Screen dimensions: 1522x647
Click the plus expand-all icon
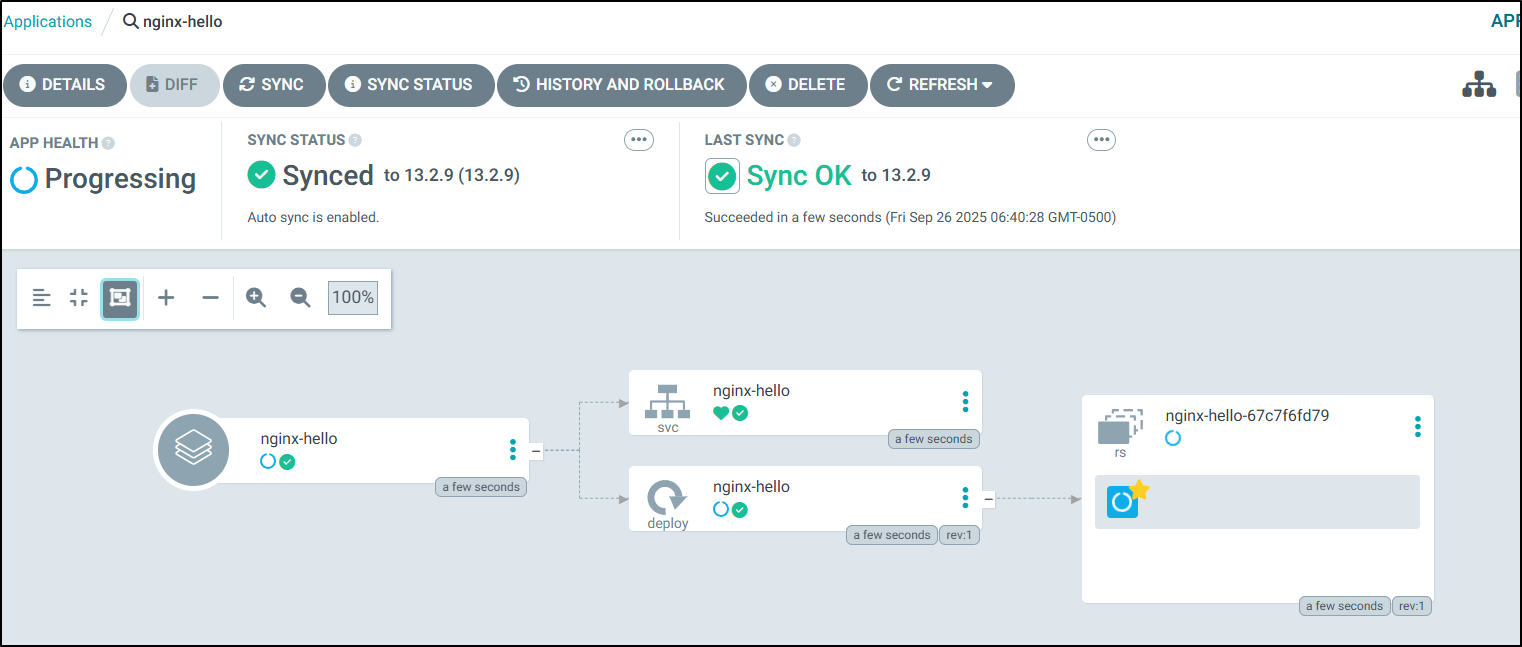coord(166,298)
